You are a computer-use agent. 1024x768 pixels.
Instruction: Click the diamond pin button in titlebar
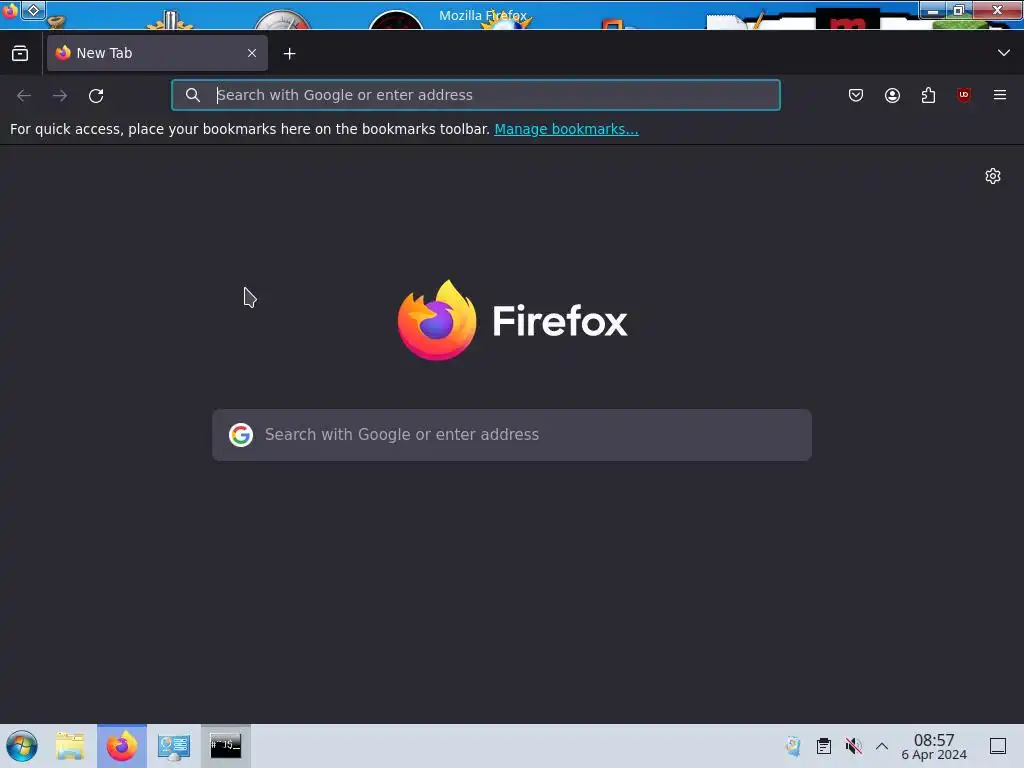pos(33,10)
